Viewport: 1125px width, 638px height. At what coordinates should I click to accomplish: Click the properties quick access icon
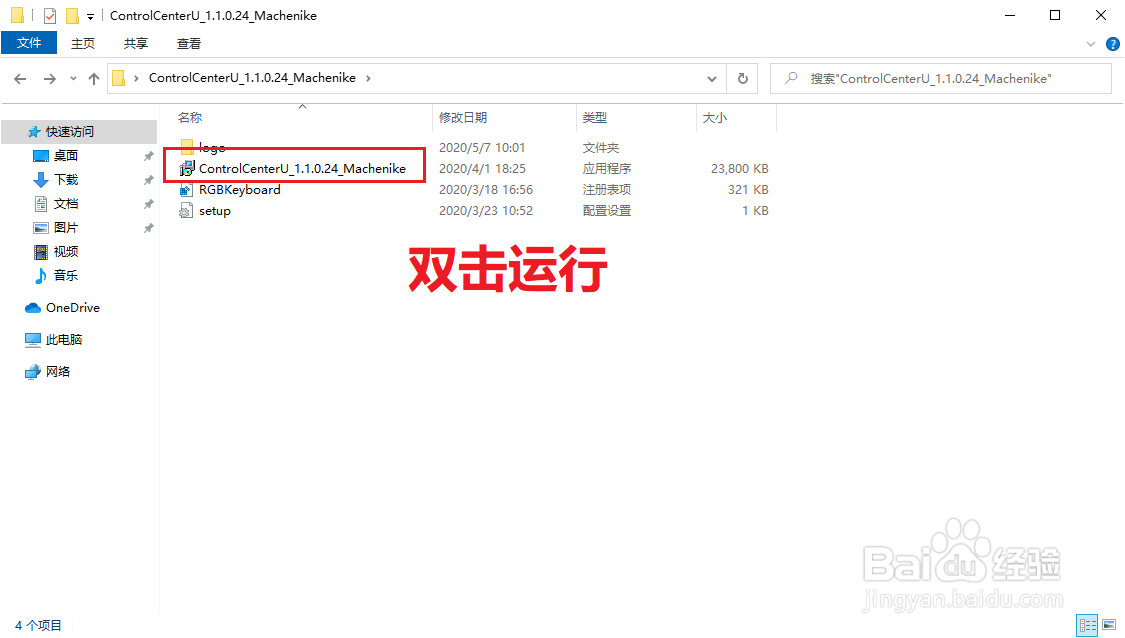click(50, 15)
